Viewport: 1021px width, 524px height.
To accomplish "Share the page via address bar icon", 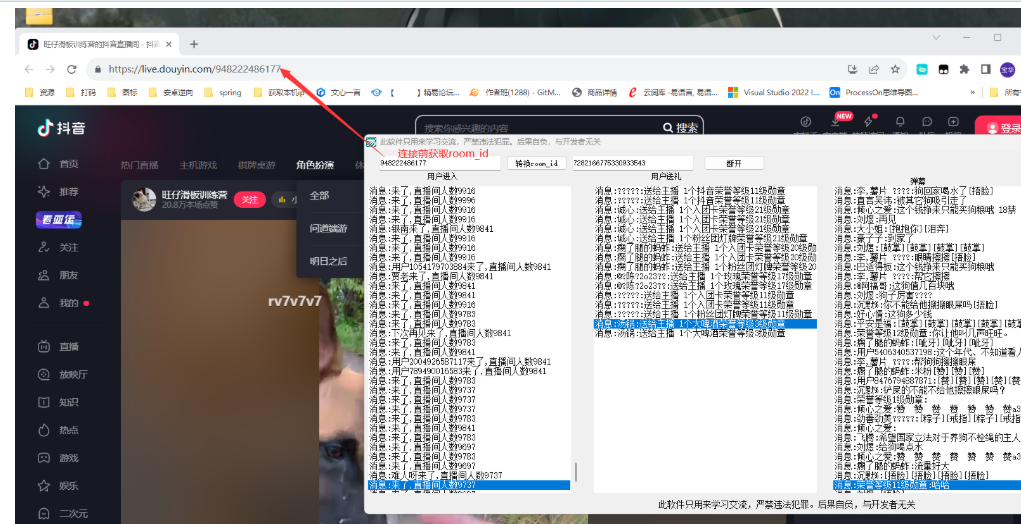I will point(874,69).
